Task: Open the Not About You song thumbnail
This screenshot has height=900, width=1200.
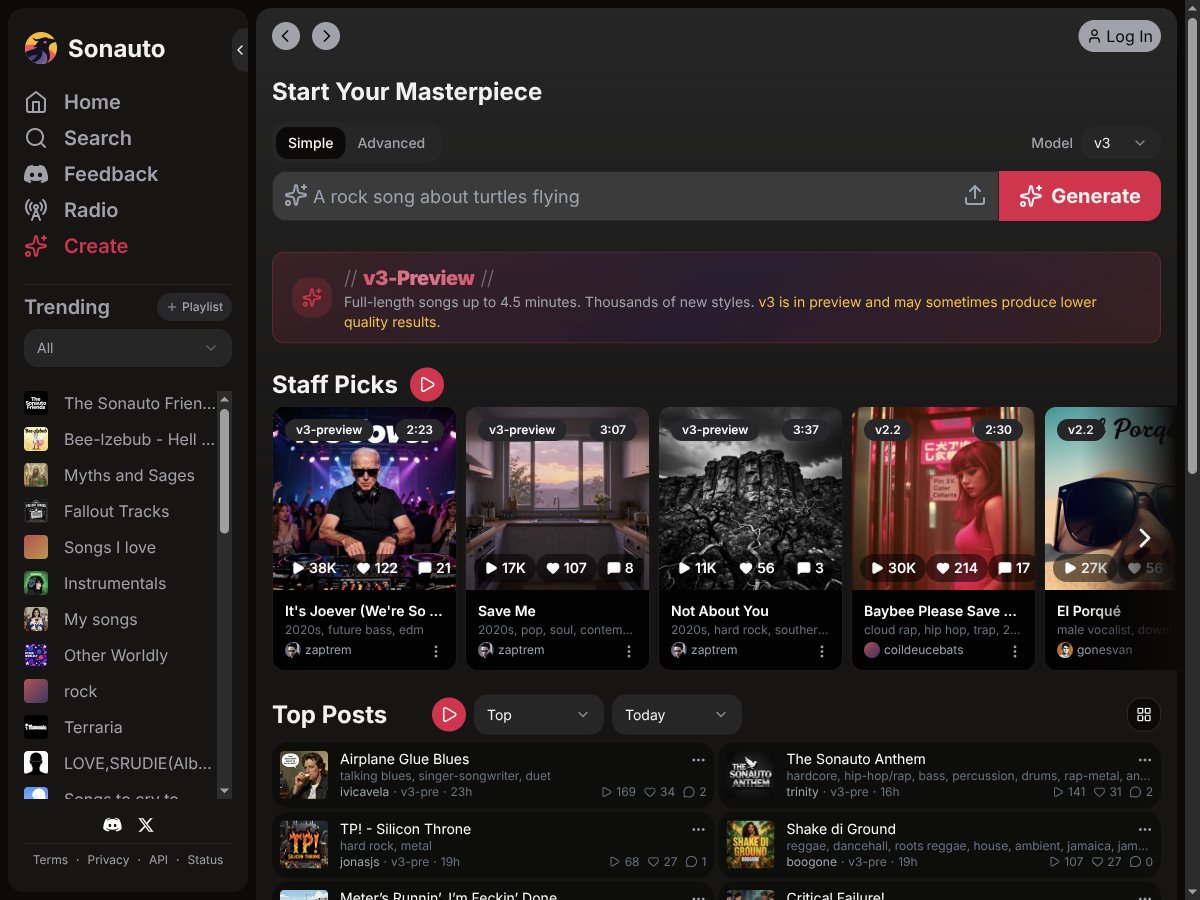Action: pyautogui.click(x=751, y=498)
